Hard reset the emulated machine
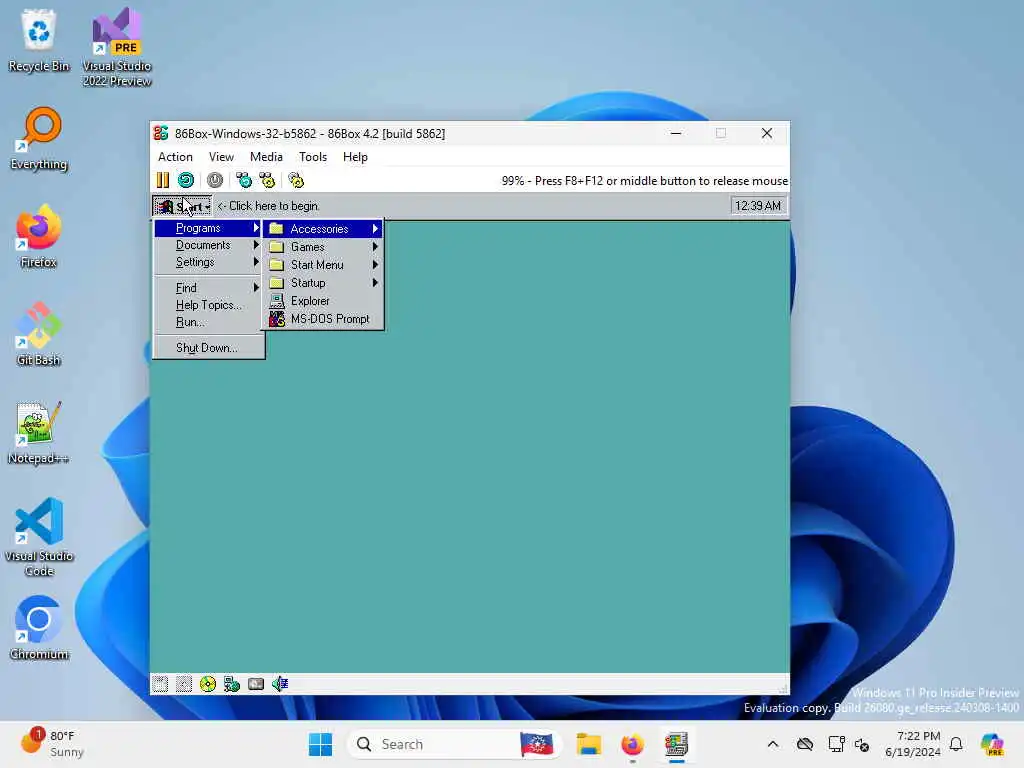Screen dimensions: 1024x768 click(186, 180)
